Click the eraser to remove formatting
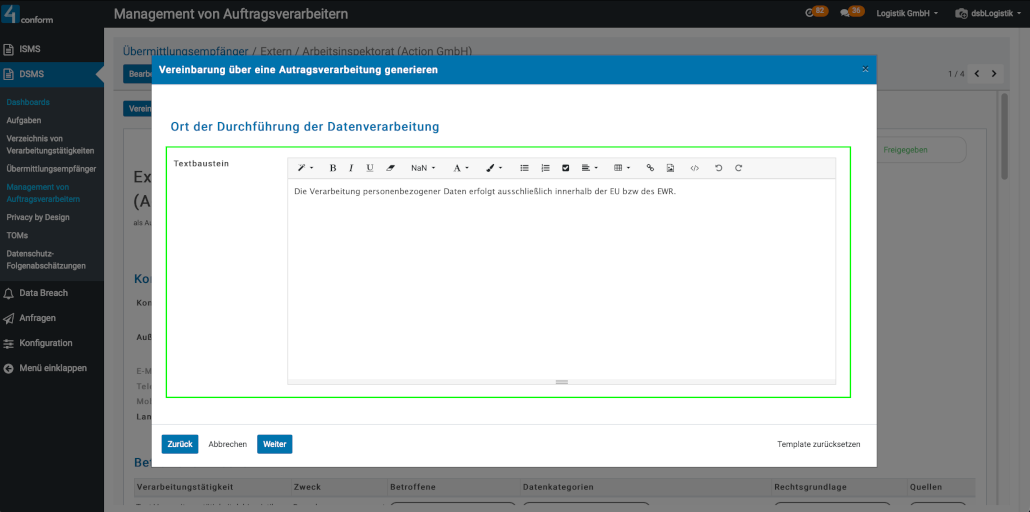The image size is (1030, 512). [390, 168]
